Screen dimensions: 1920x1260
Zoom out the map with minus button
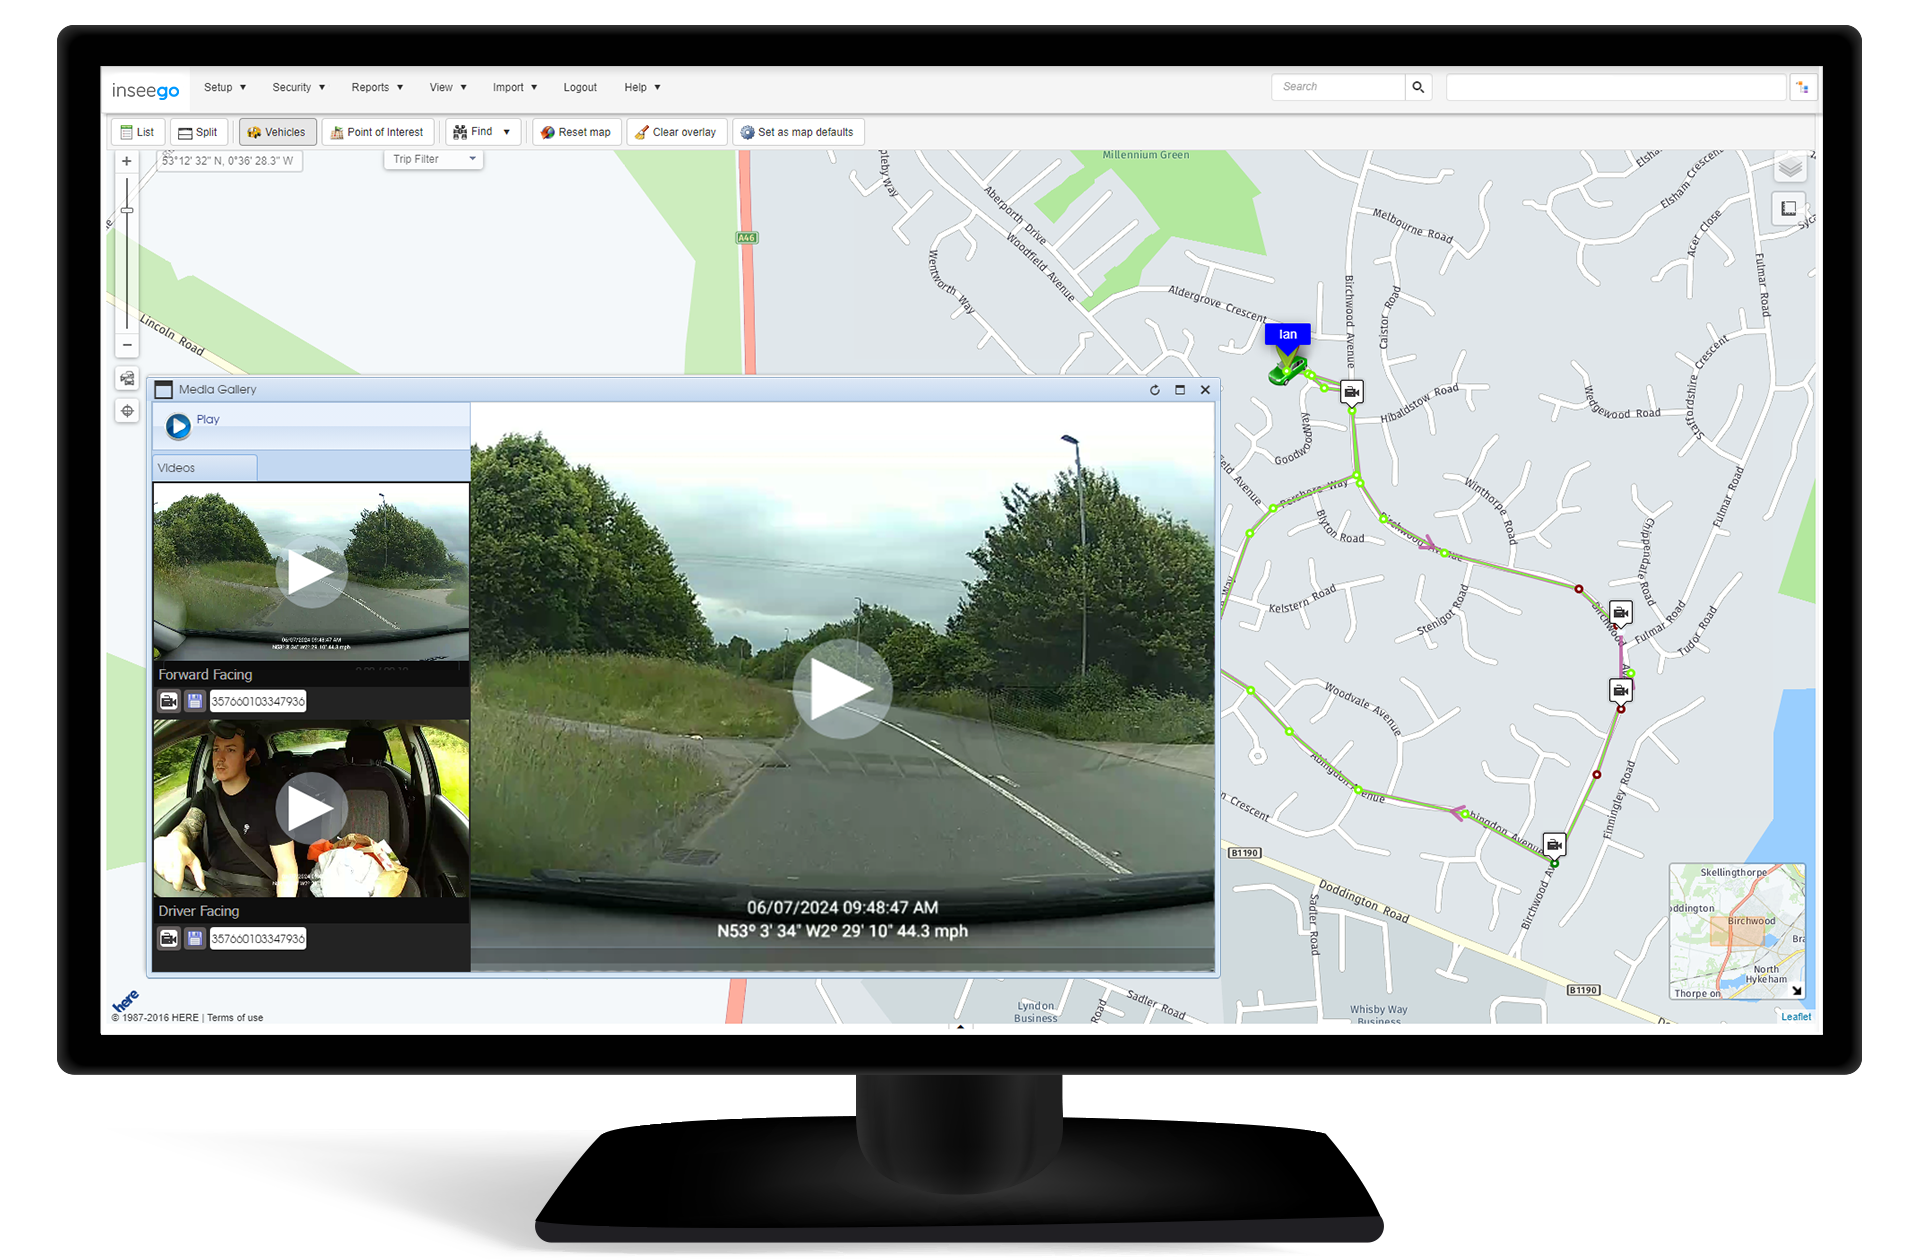(127, 345)
